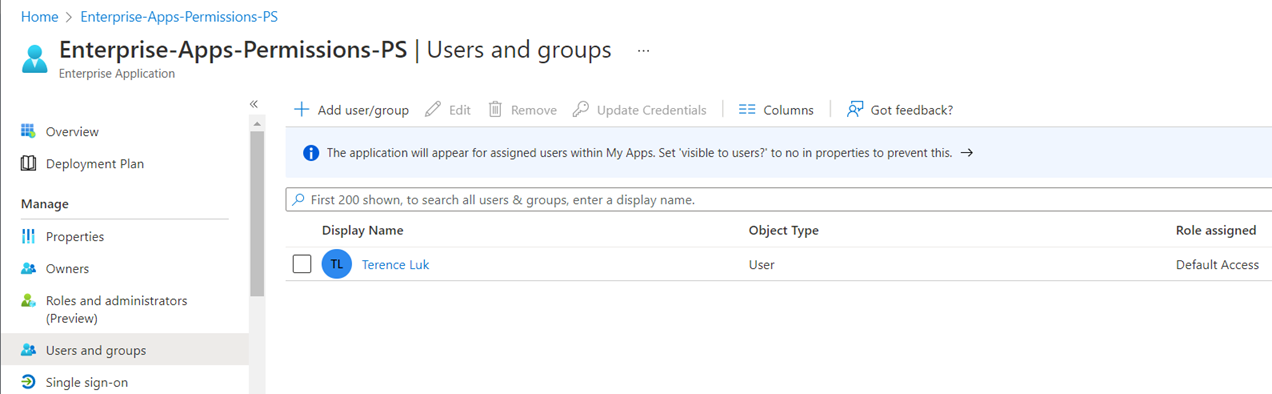Read the My Apps info banner message

pos(640,153)
